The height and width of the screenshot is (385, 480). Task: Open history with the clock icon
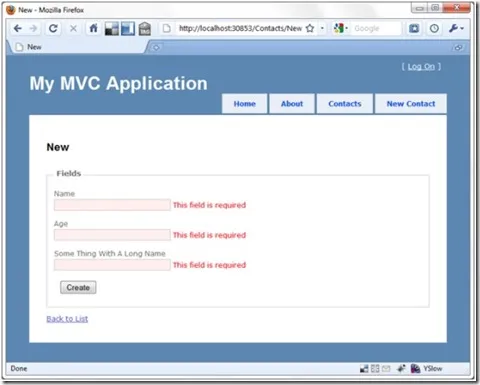tap(434, 29)
